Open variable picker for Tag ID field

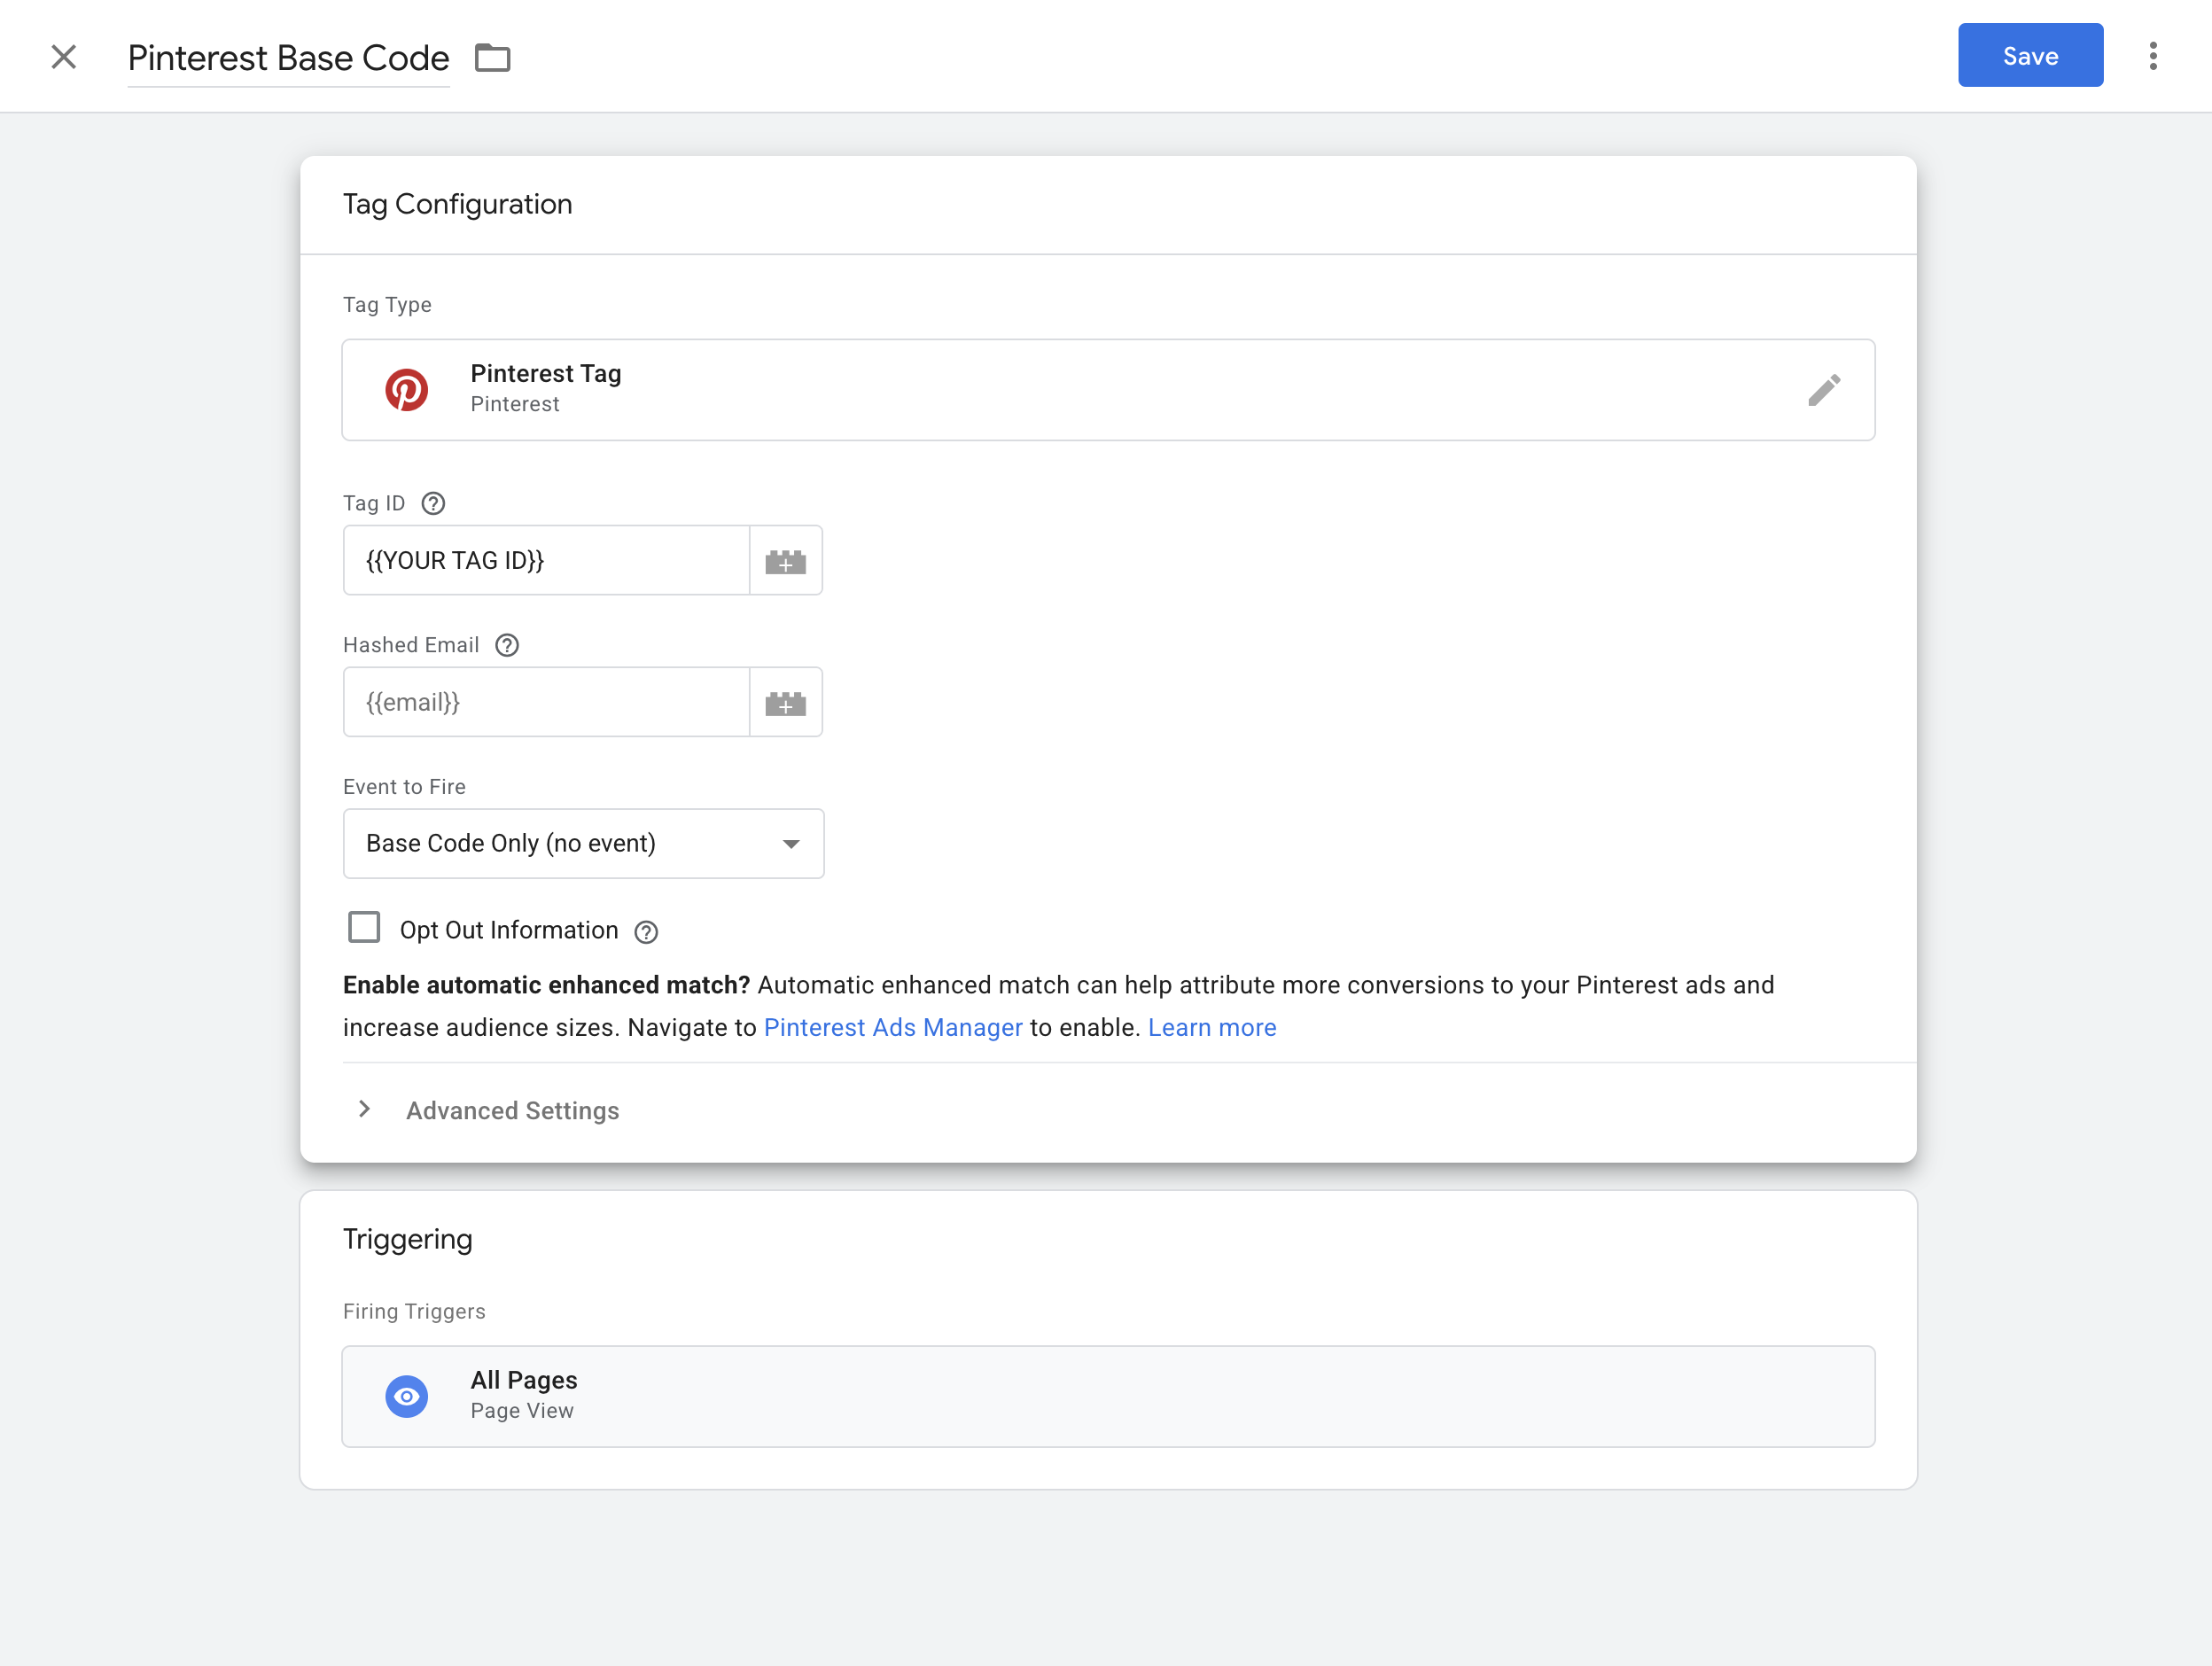(x=785, y=561)
